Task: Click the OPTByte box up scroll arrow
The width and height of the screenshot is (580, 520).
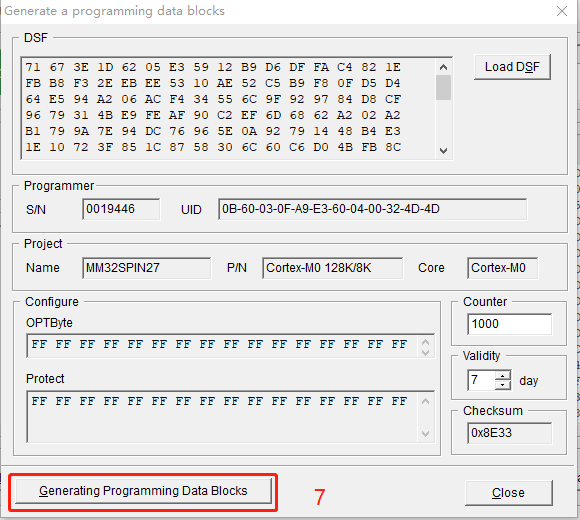Action: click(x=425, y=342)
